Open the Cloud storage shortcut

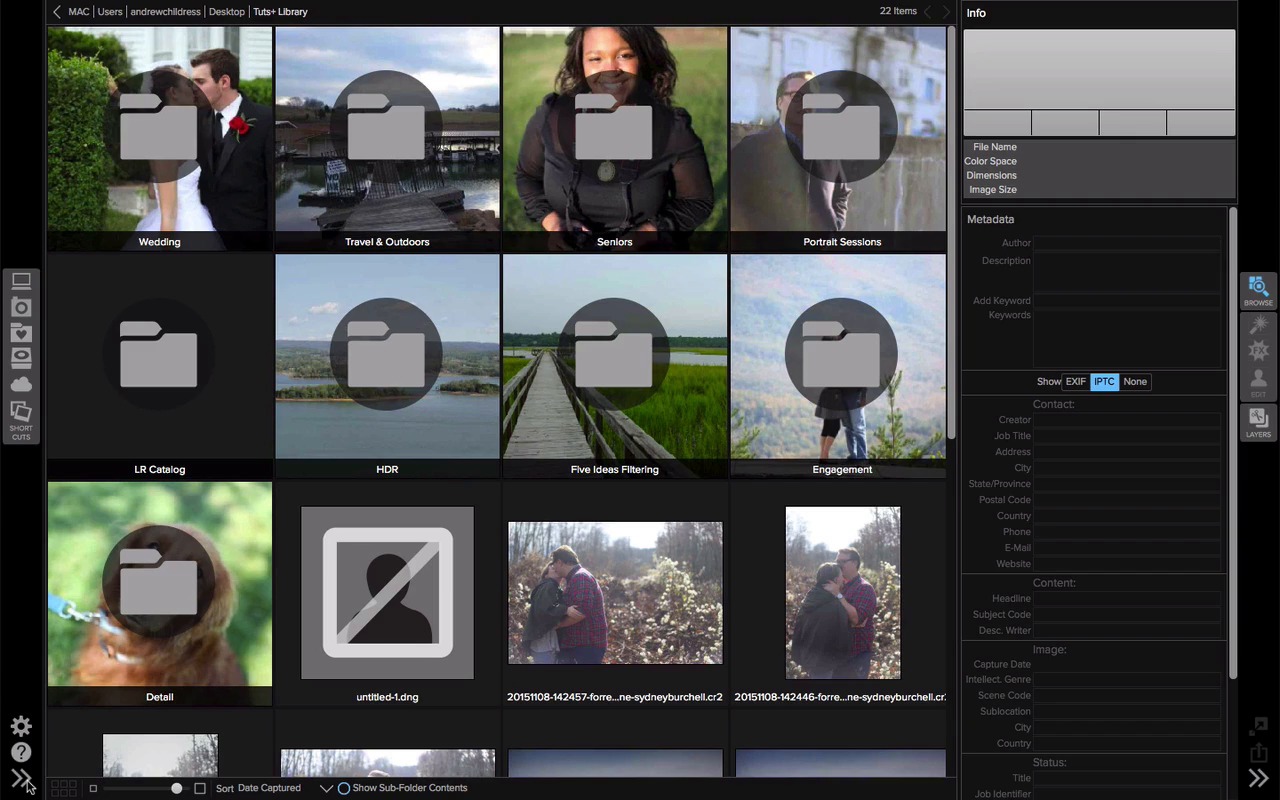(21, 385)
